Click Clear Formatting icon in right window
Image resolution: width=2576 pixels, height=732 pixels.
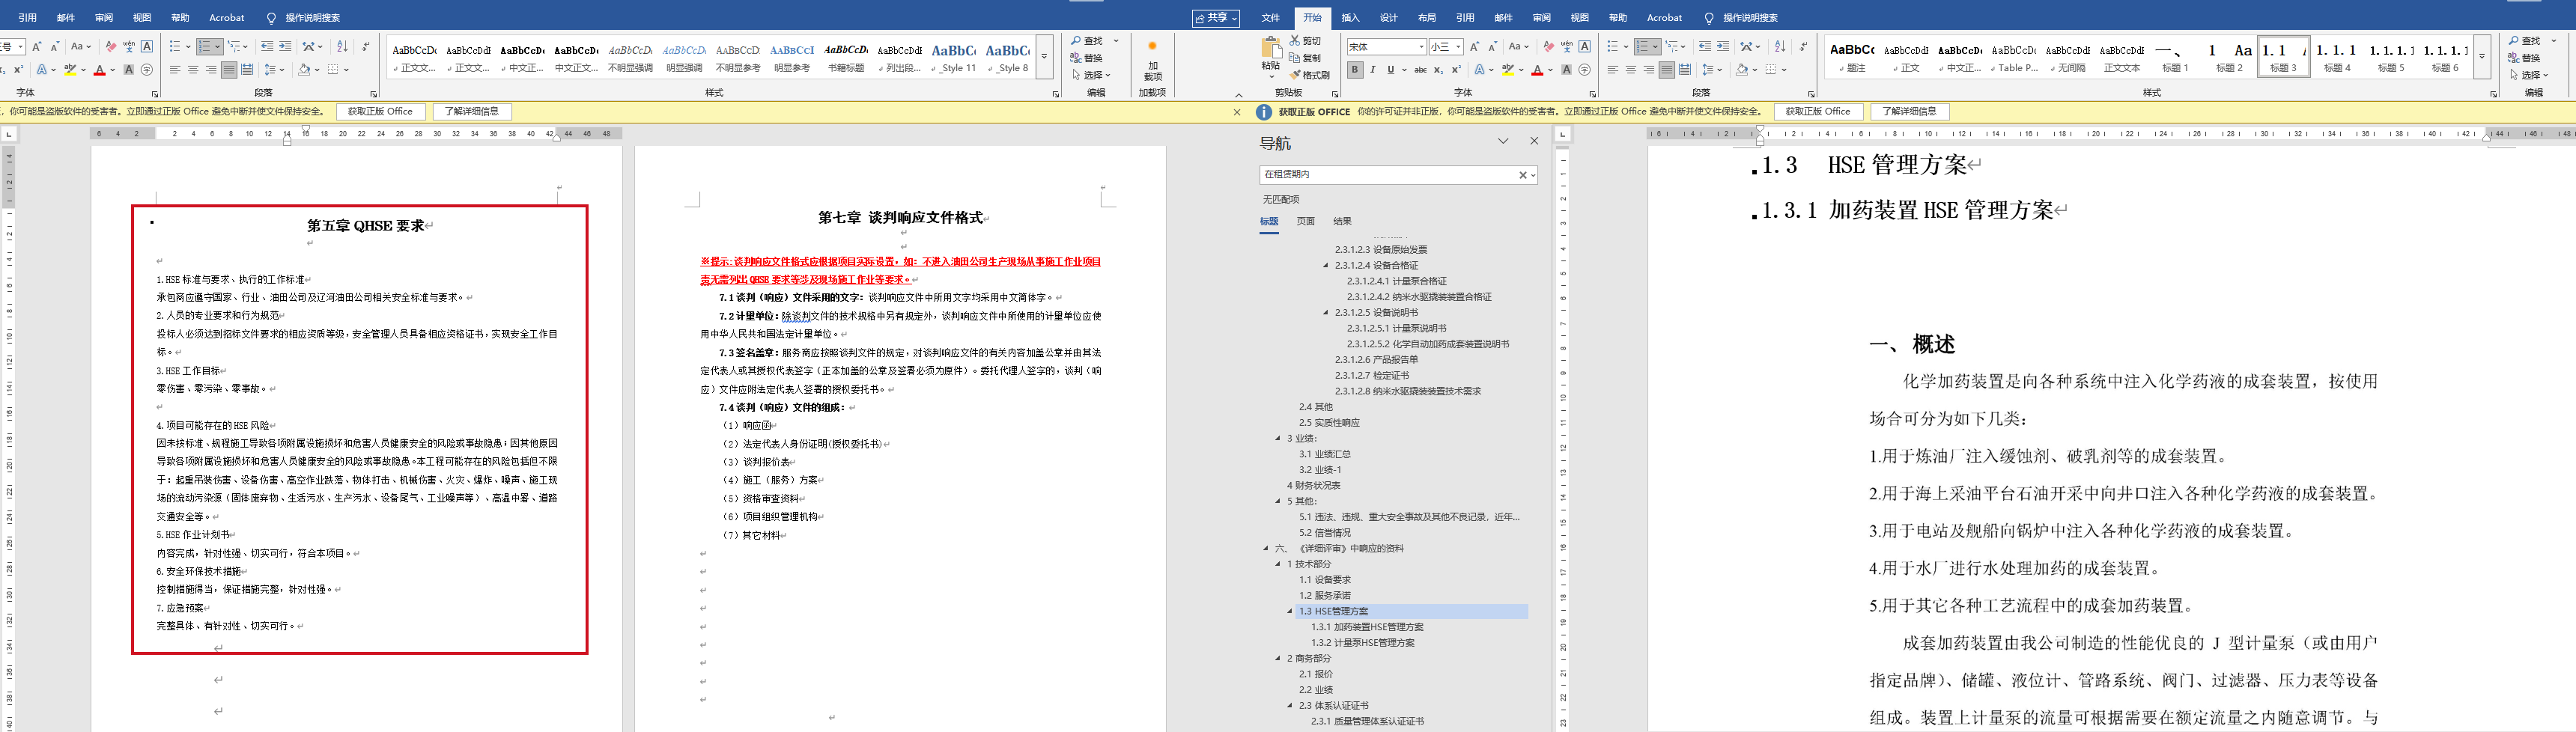coord(1549,46)
